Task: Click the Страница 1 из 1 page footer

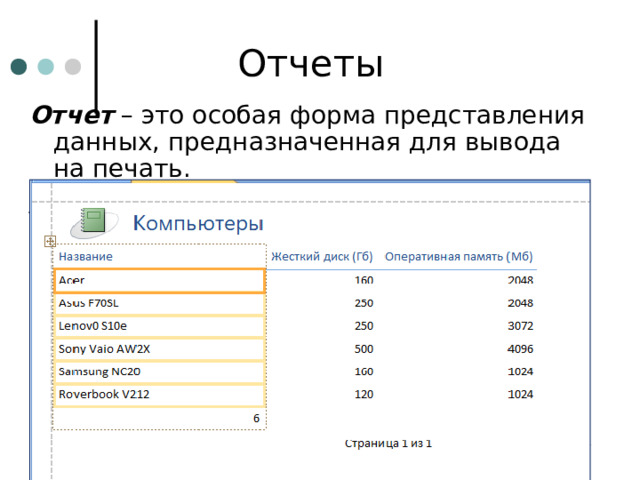Action: click(x=388, y=443)
